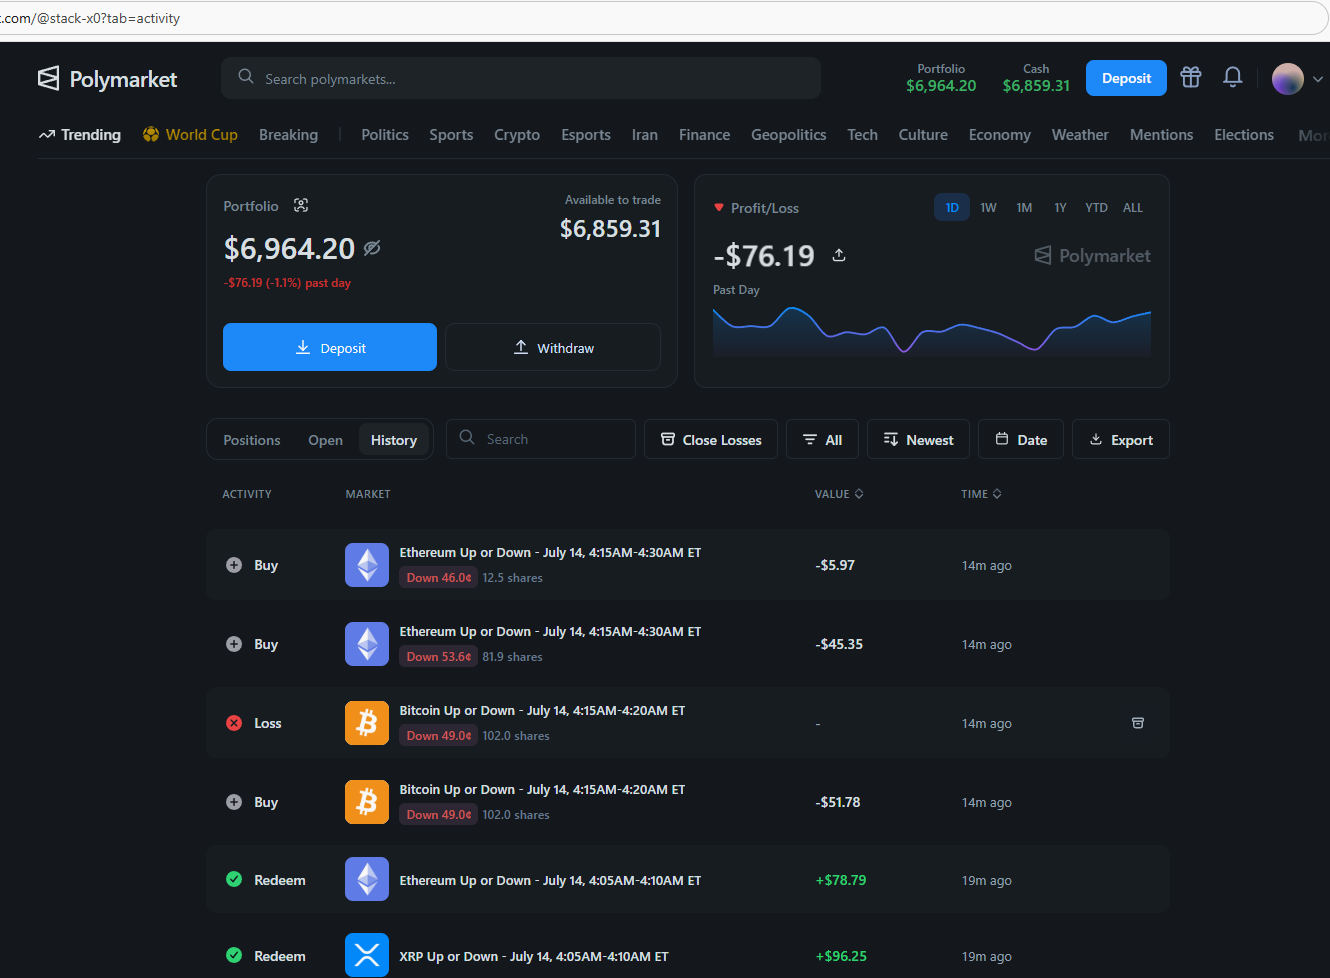This screenshot has width=1330, height=978.
Task: Click the XRP icon in Redeem row
Action: (367, 955)
